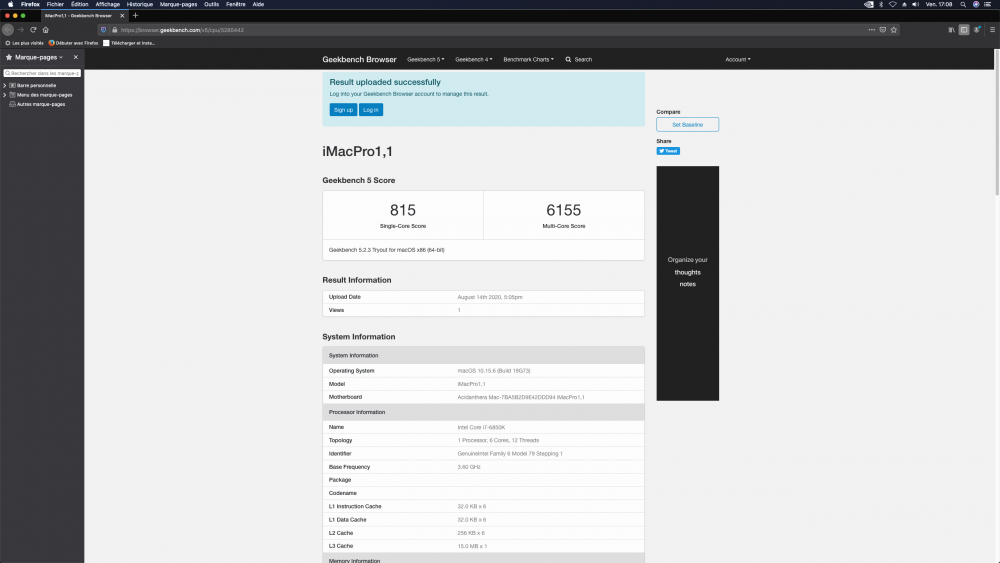Save page to Pocket icon

tap(883, 30)
